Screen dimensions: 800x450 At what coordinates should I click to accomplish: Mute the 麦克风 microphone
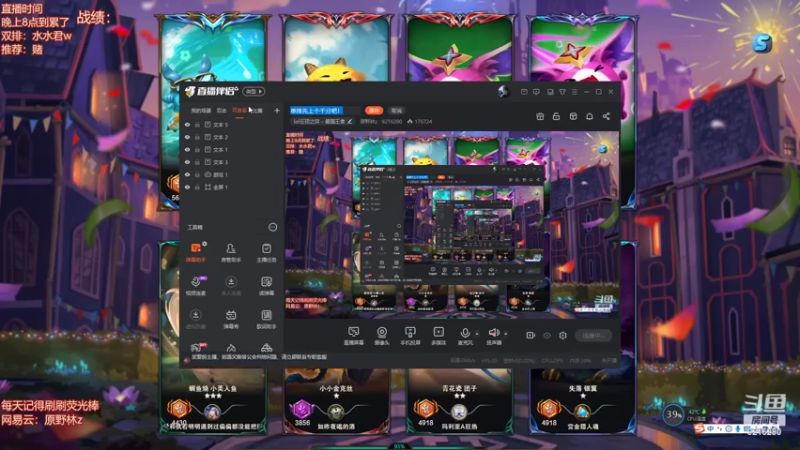coord(465,336)
